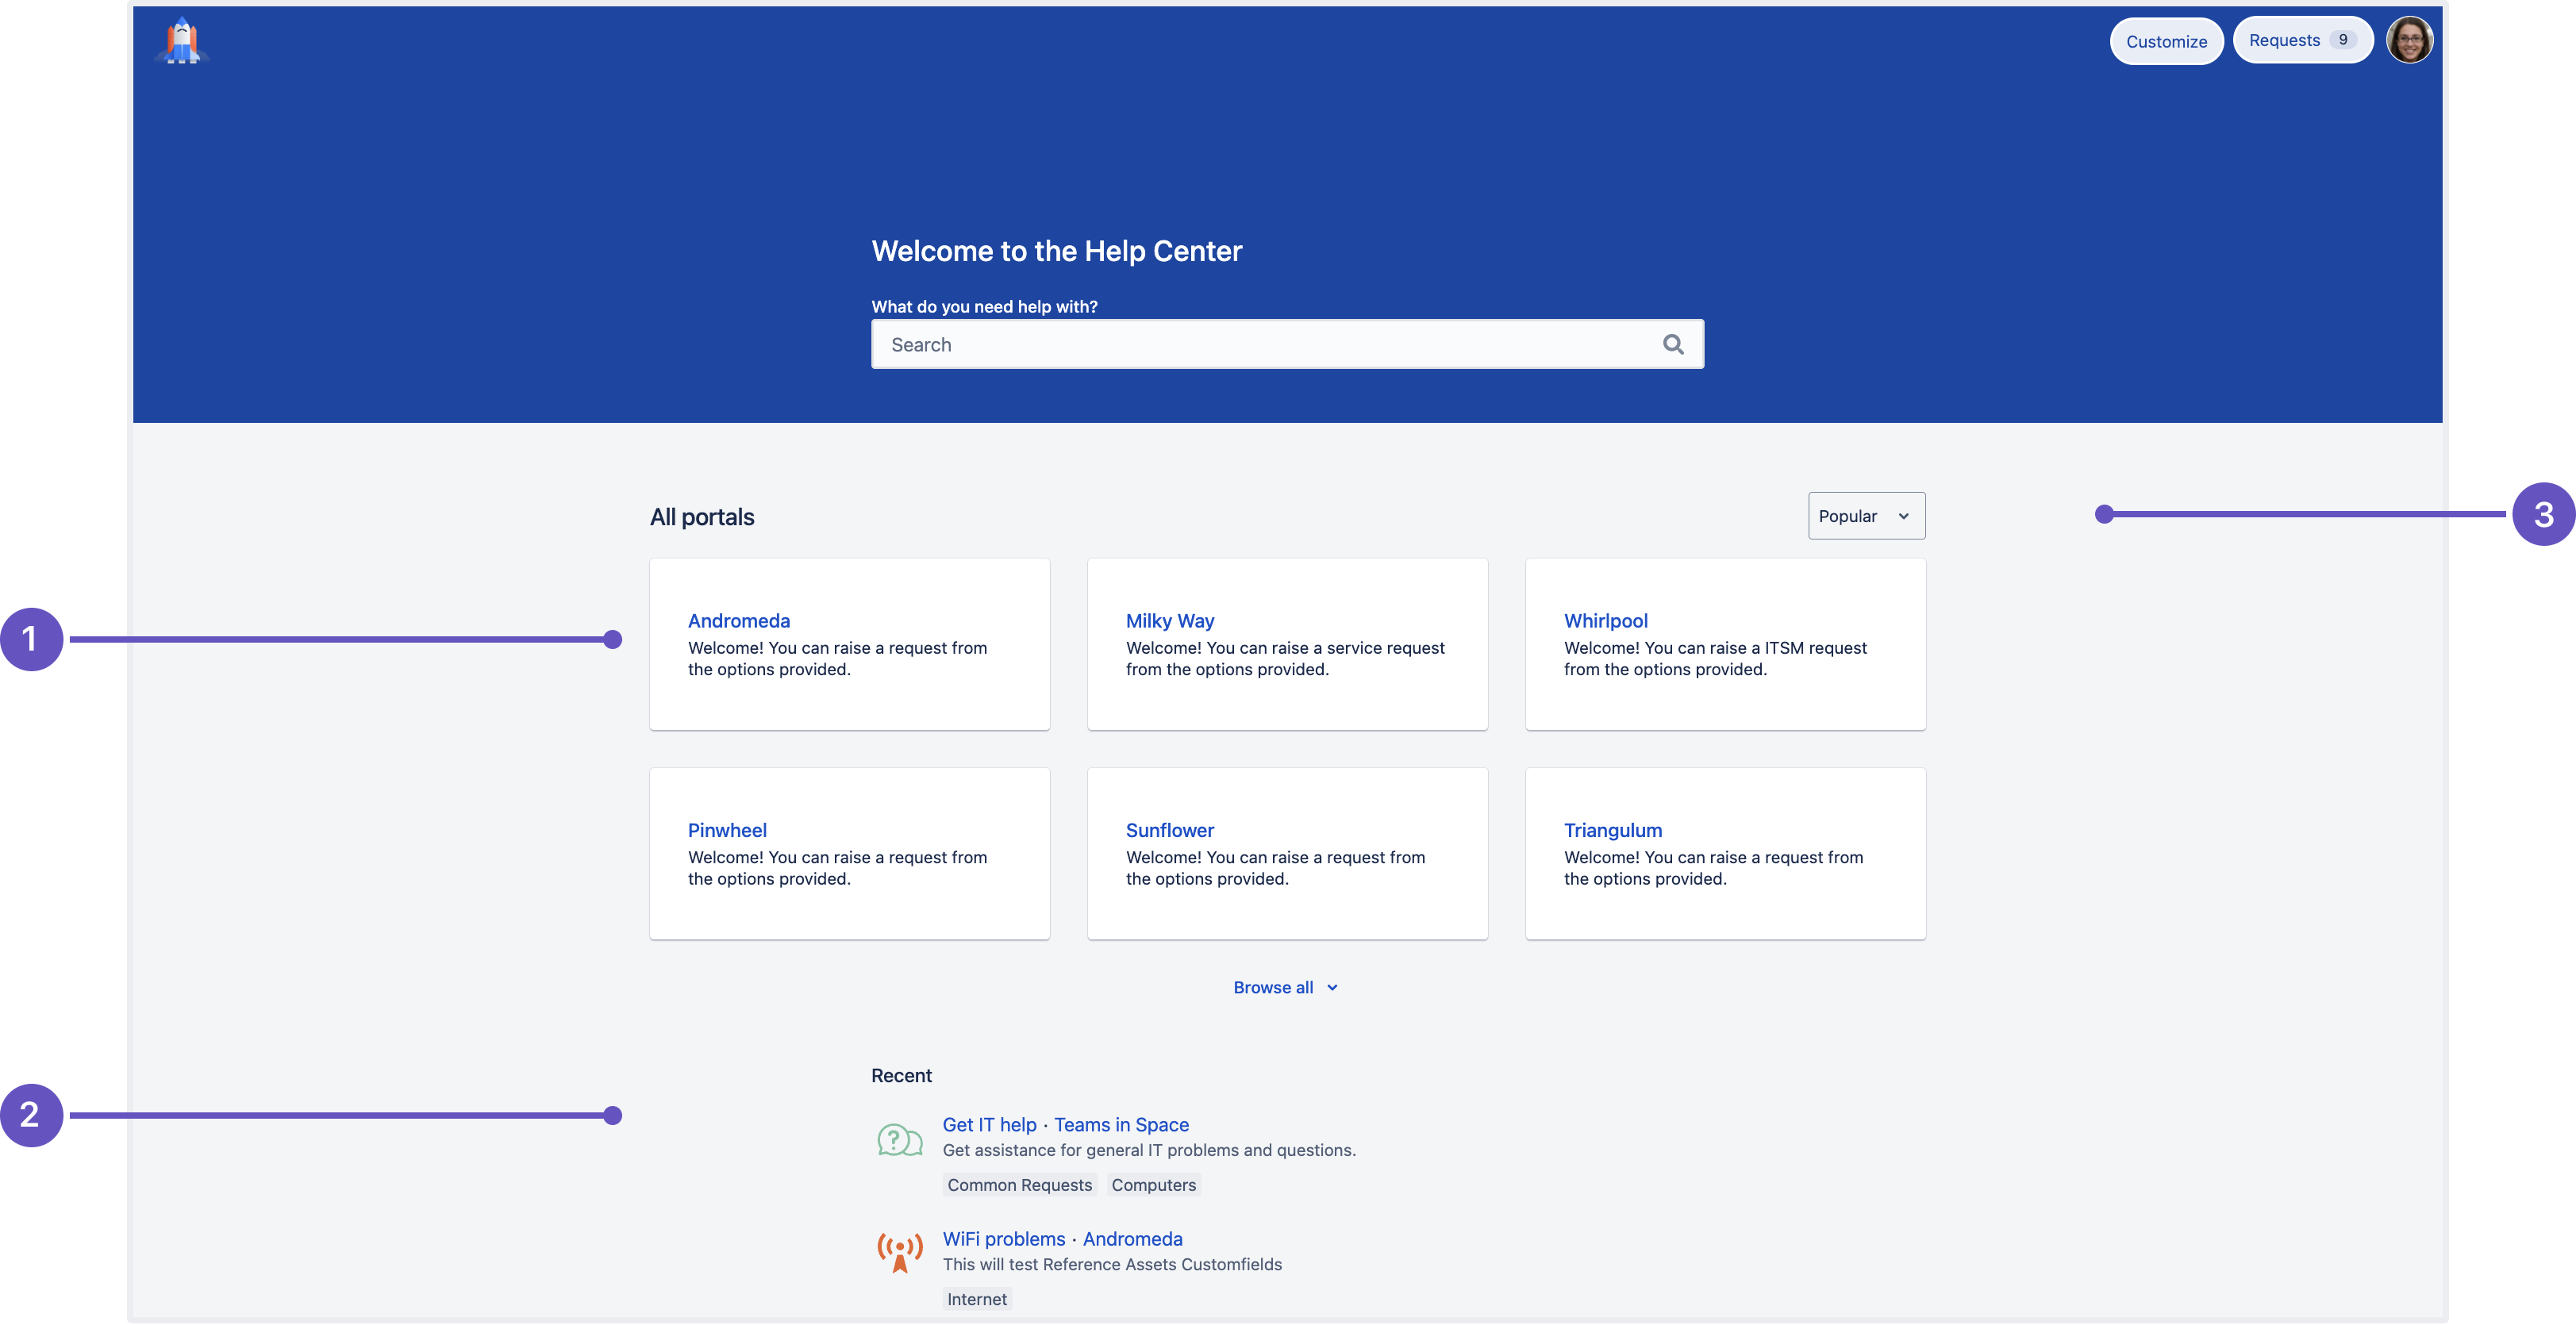
Task: Expand the Browse all portals section
Action: tap(1286, 987)
